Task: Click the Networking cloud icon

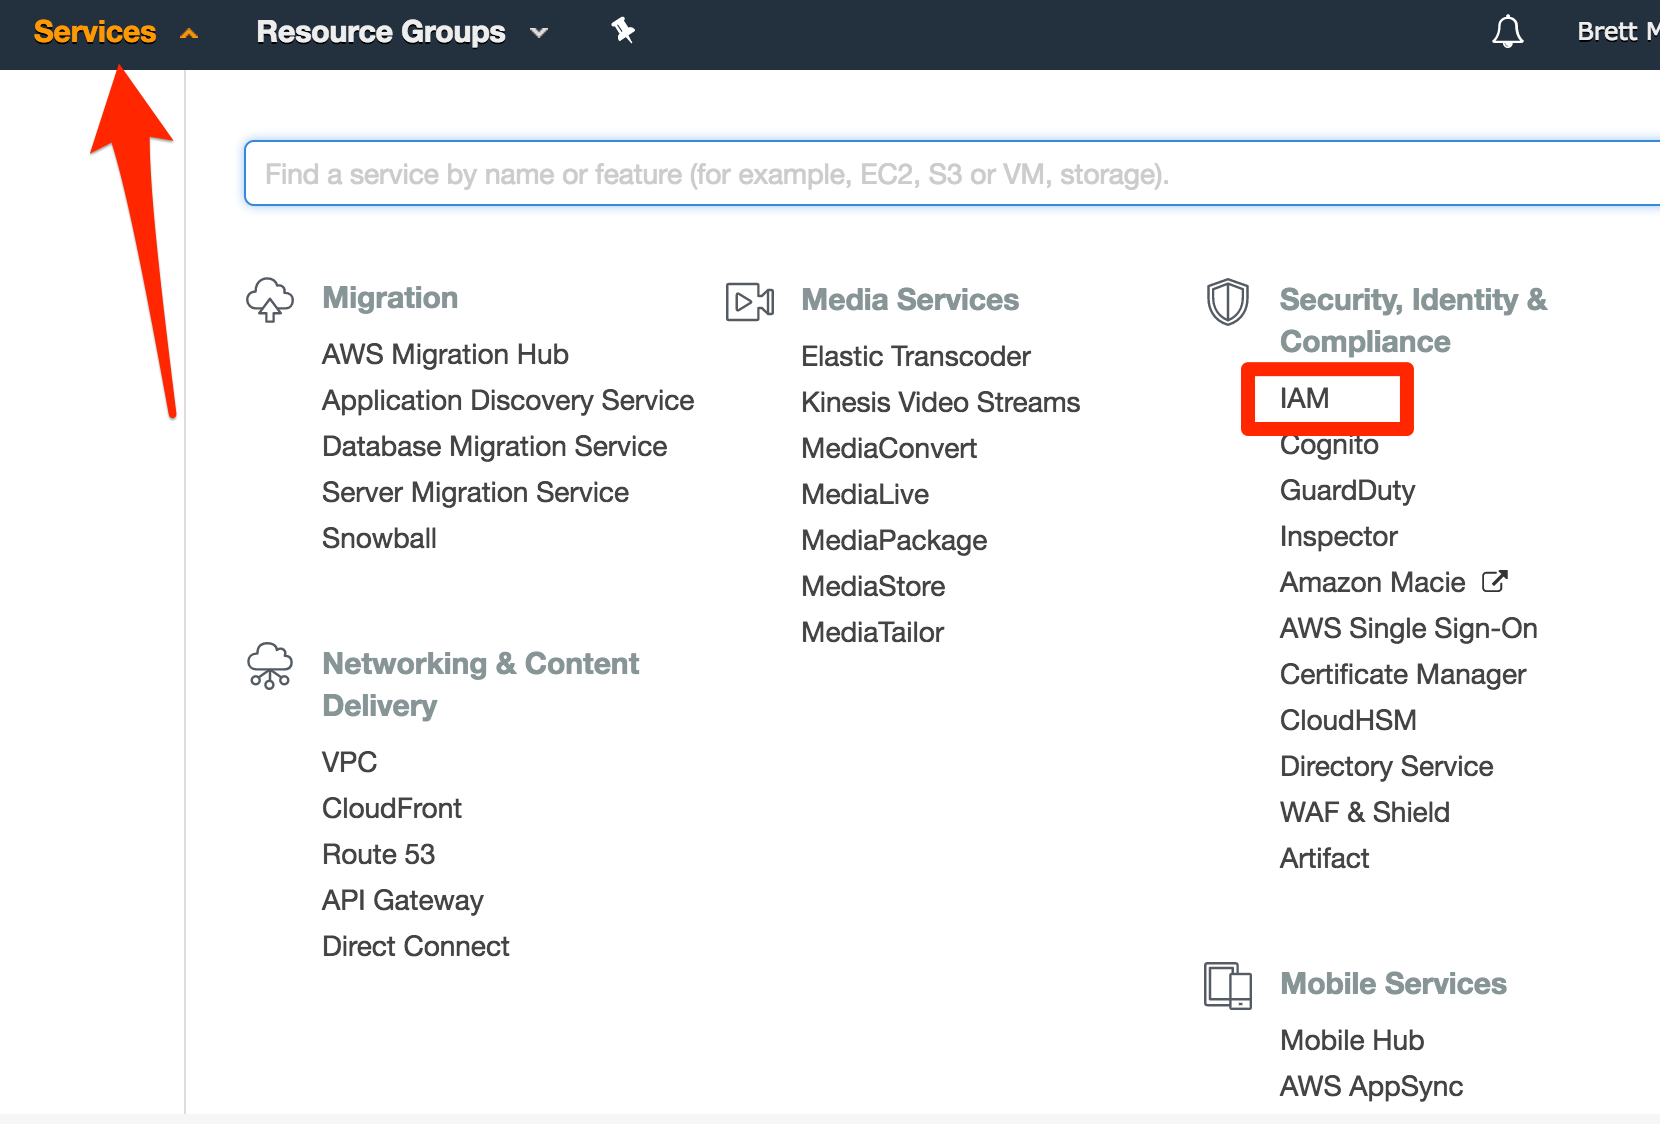Action: coord(270,666)
